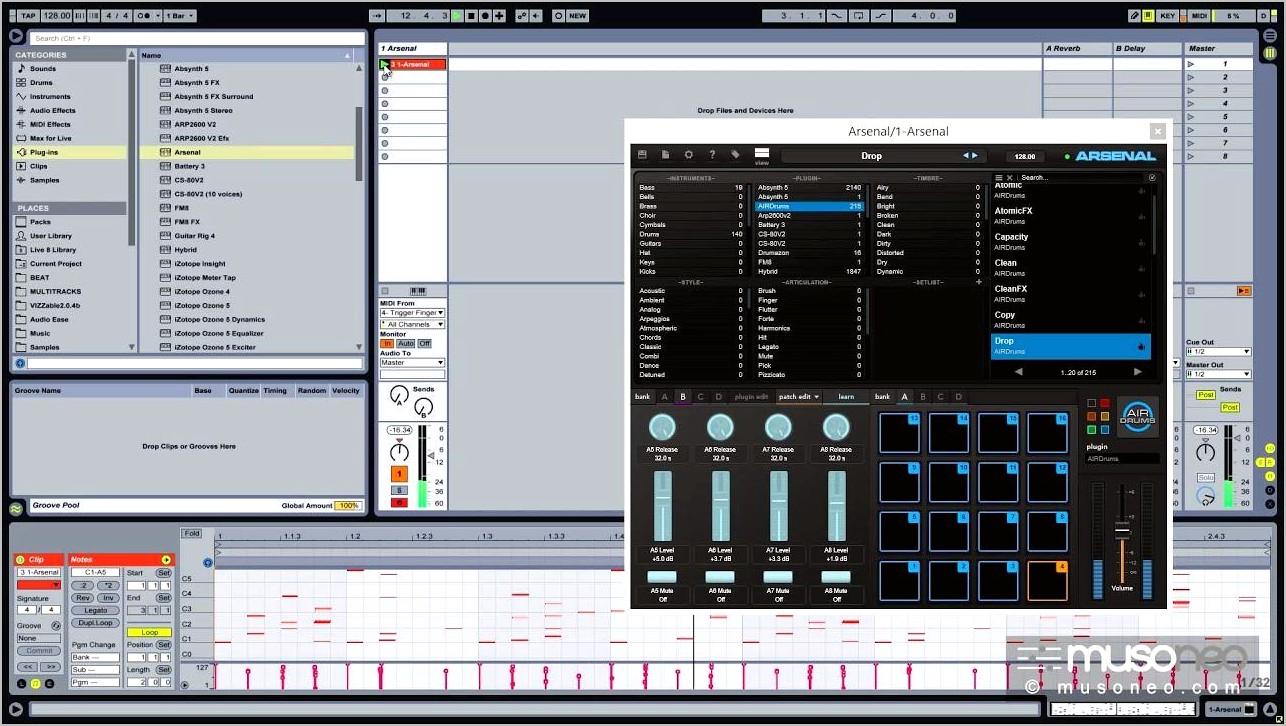
Task: Select AIRDrums in Arsenal plugin list
Action: click(810, 206)
